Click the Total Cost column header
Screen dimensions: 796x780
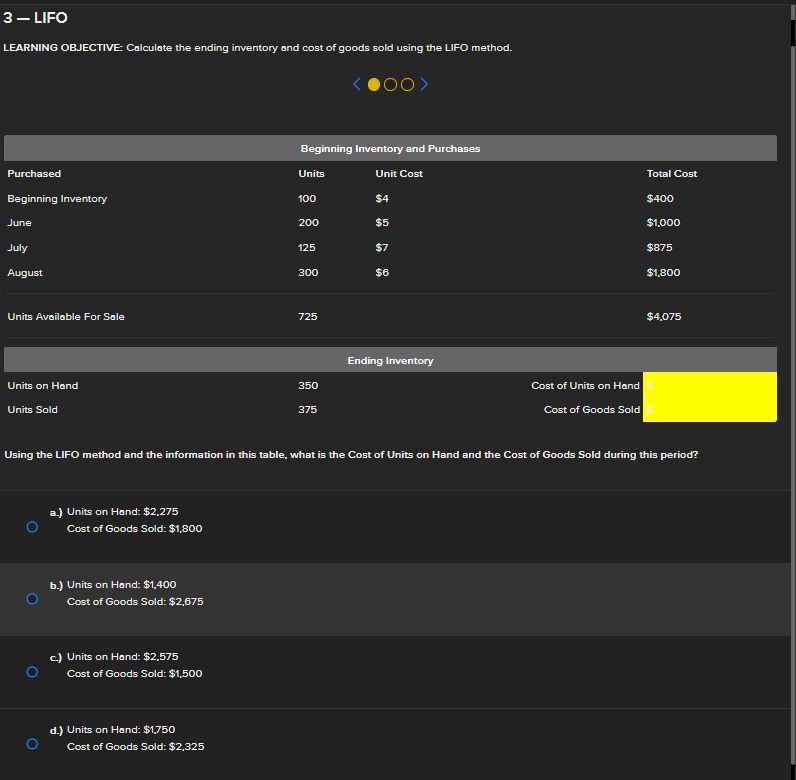click(671, 174)
